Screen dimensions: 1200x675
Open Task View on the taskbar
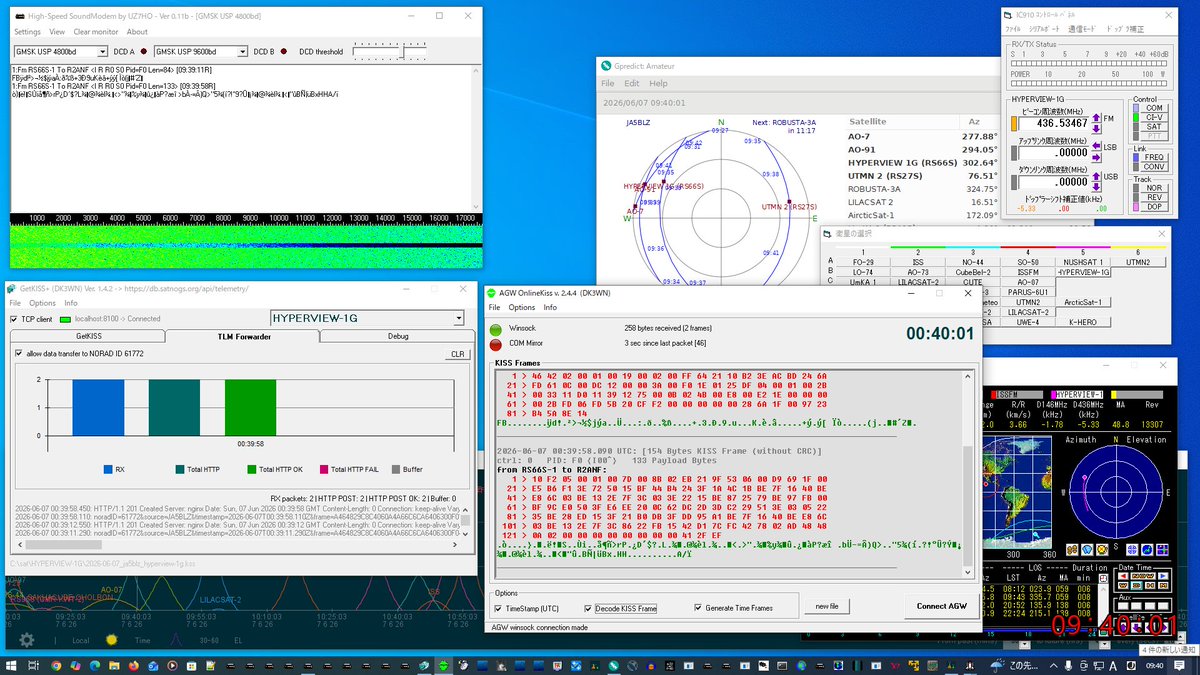[x=33, y=666]
